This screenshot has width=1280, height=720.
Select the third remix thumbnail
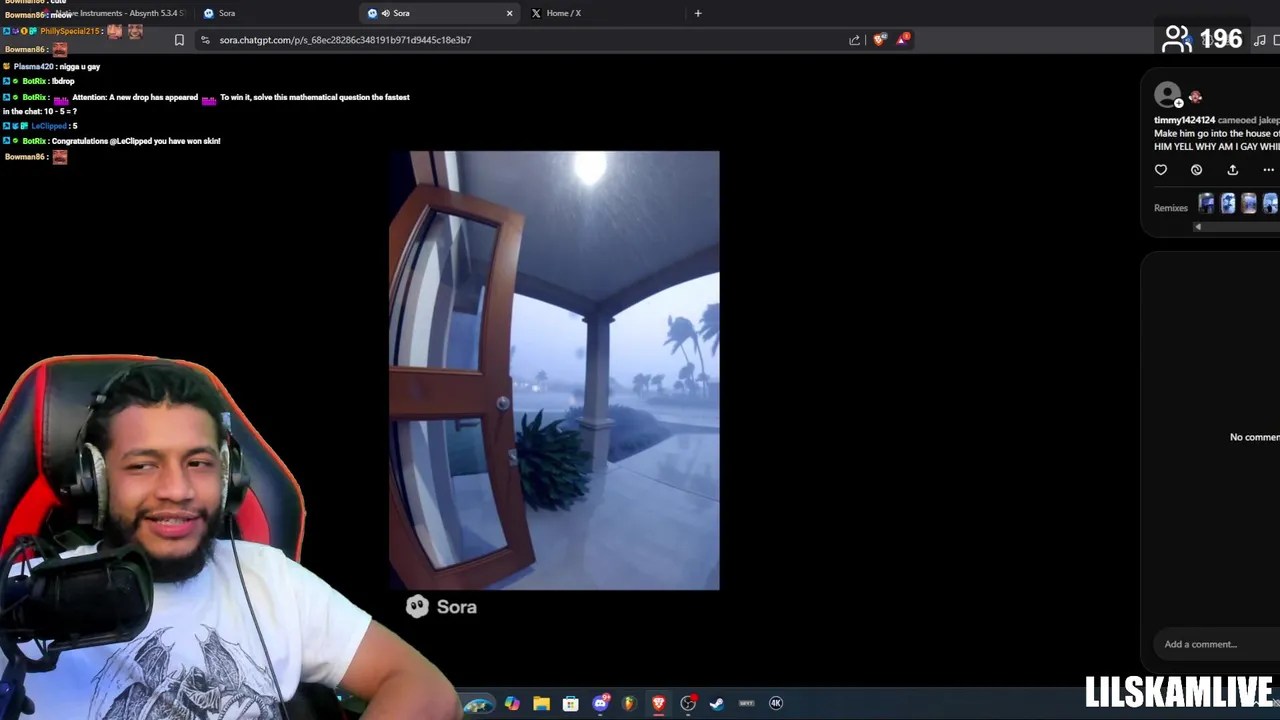[x=1249, y=204]
